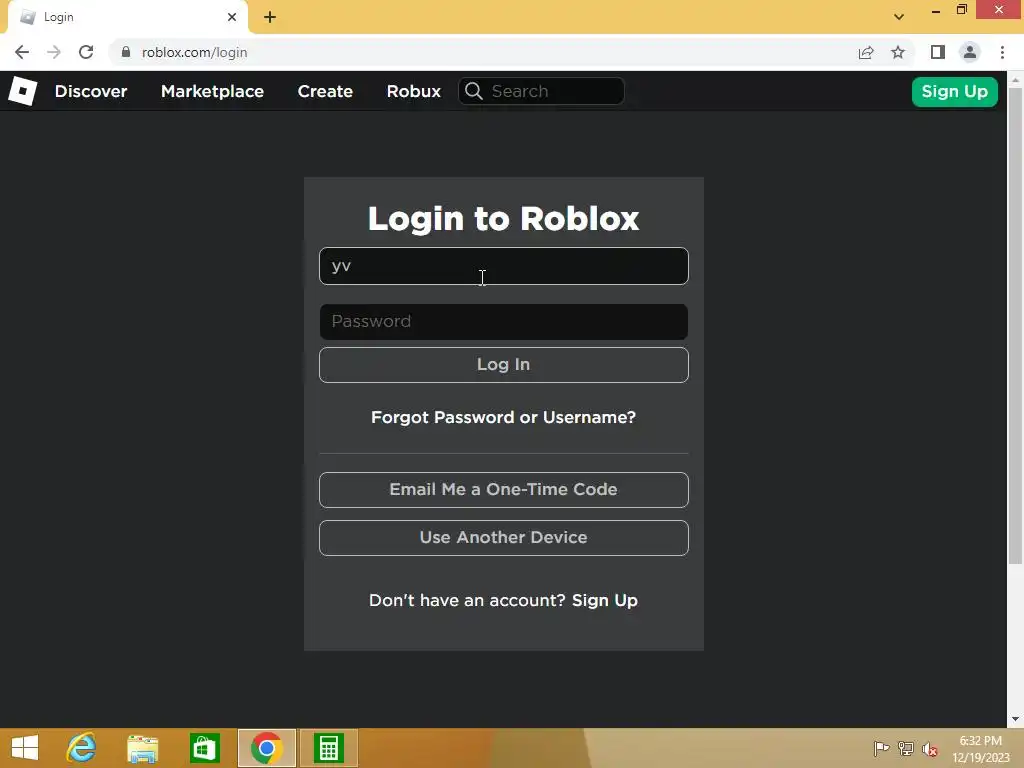This screenshot has width=1024, height=768.
Task: Click the search magnifier icon
Action: [474, 91]
